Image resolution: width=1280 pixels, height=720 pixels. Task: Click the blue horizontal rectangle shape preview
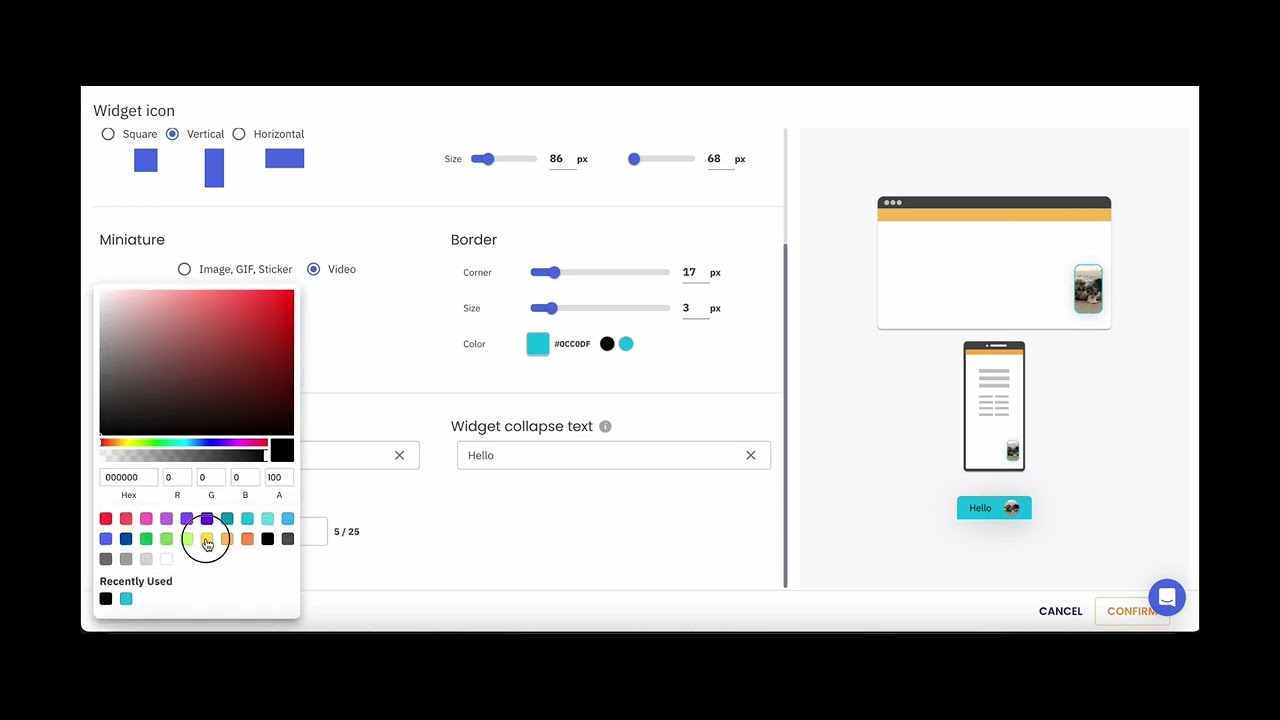(285, 158)
